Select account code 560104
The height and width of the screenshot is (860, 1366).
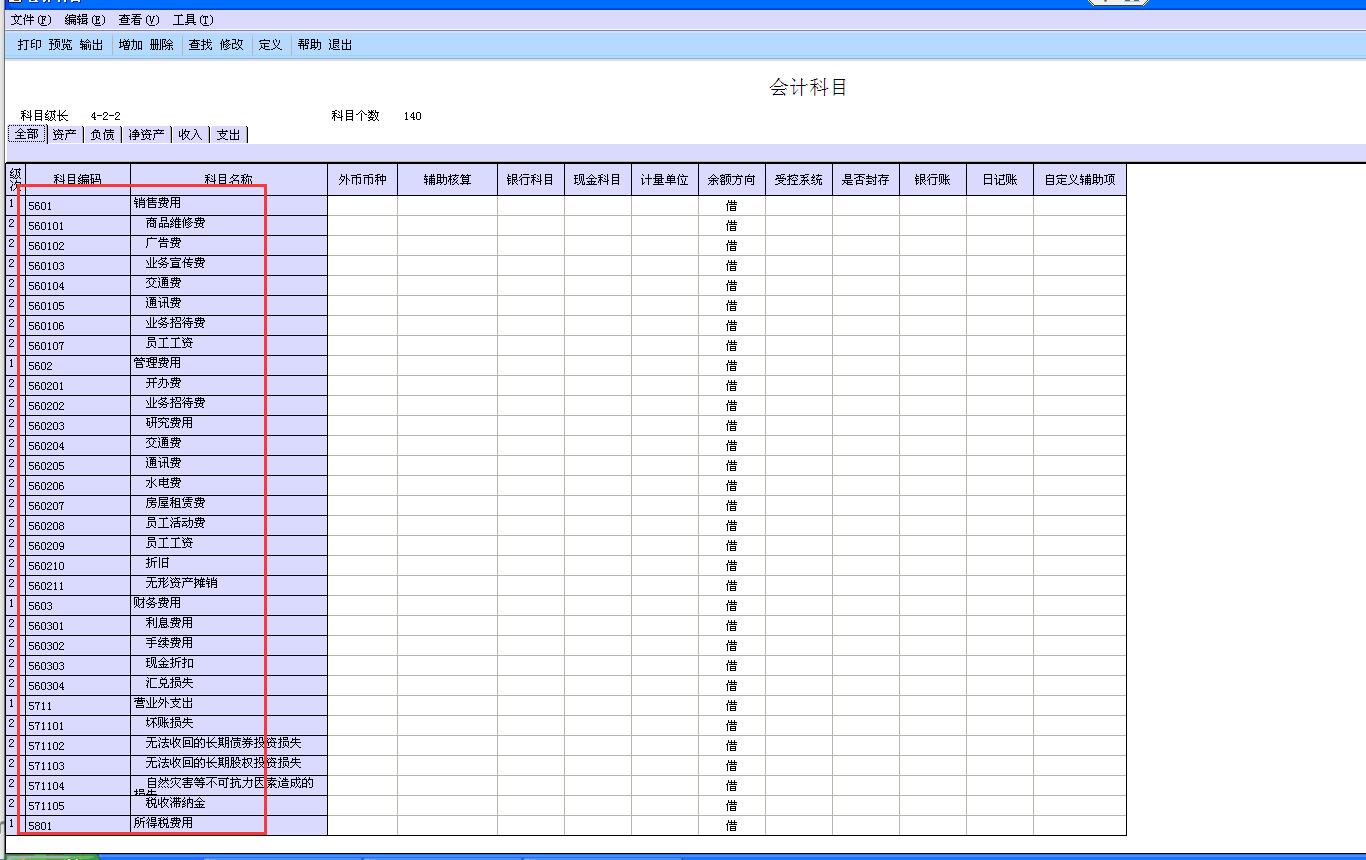click(x=46, y=286)
